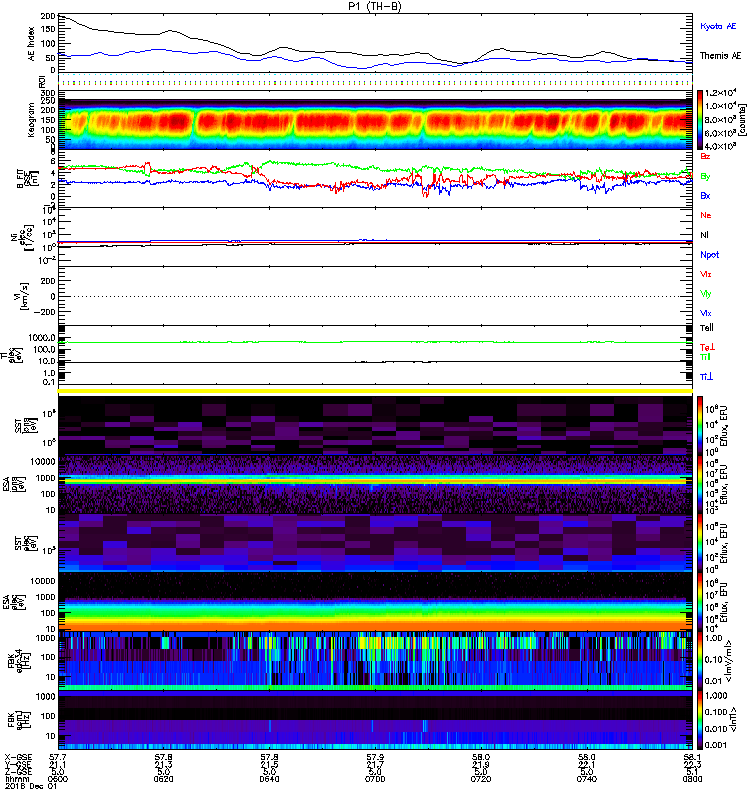Click the hhmm row label
The image size is (750, 800).
click(15, 779)
